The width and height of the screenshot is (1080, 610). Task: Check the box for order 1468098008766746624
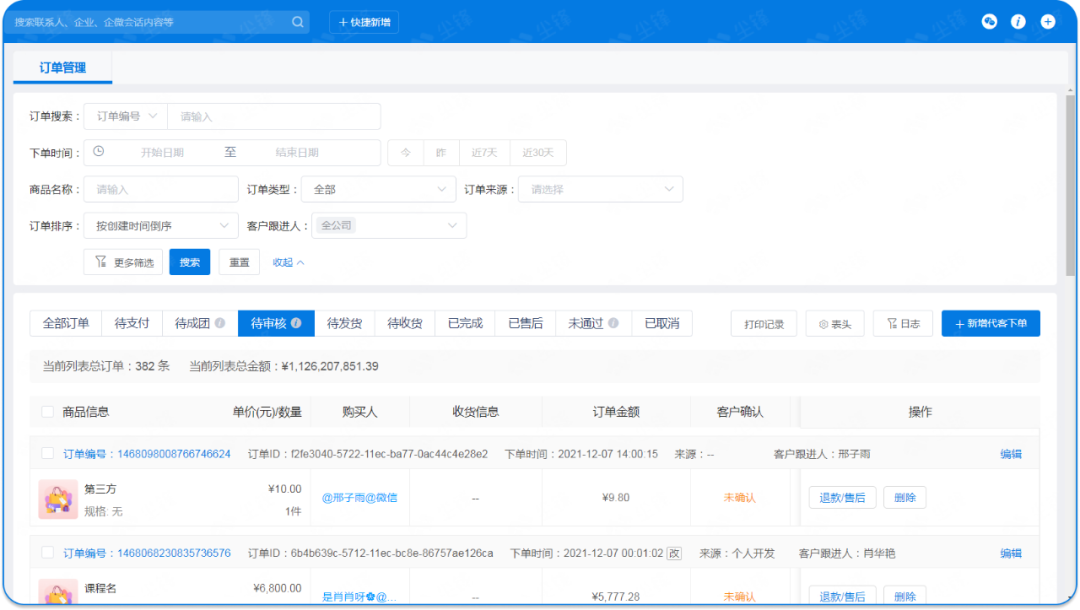tap(48, 453)
